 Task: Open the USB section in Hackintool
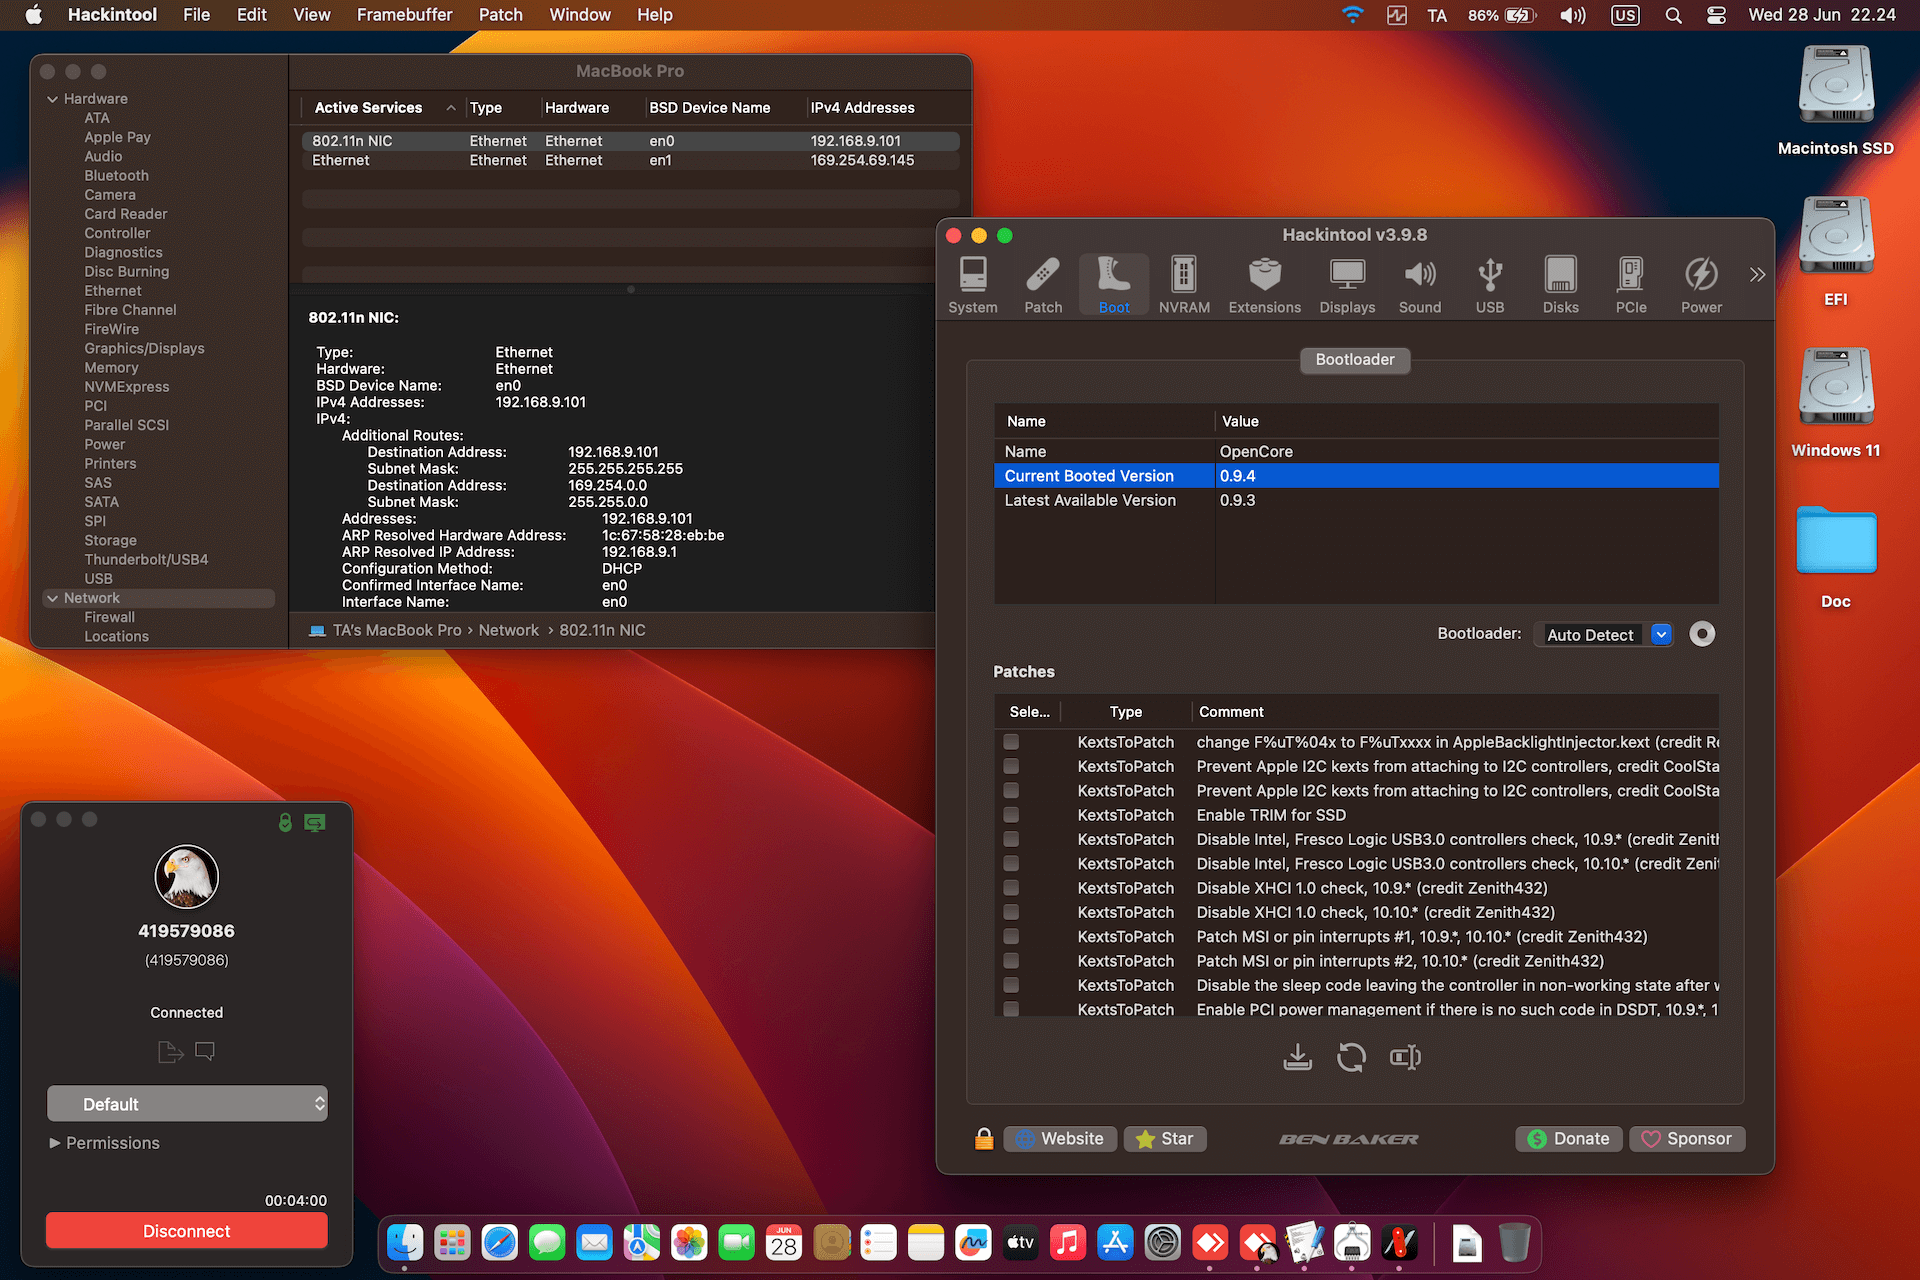coord(1490,285)
